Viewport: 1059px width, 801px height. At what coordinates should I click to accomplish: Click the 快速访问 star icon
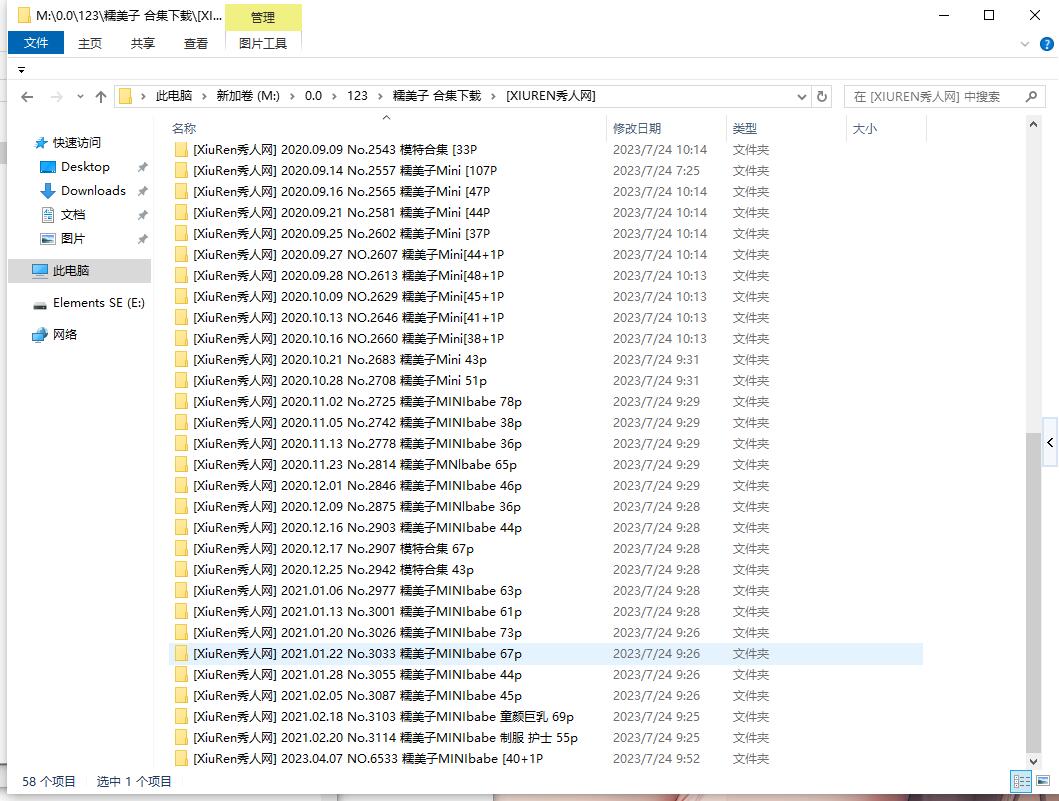(x=41, y=143)
